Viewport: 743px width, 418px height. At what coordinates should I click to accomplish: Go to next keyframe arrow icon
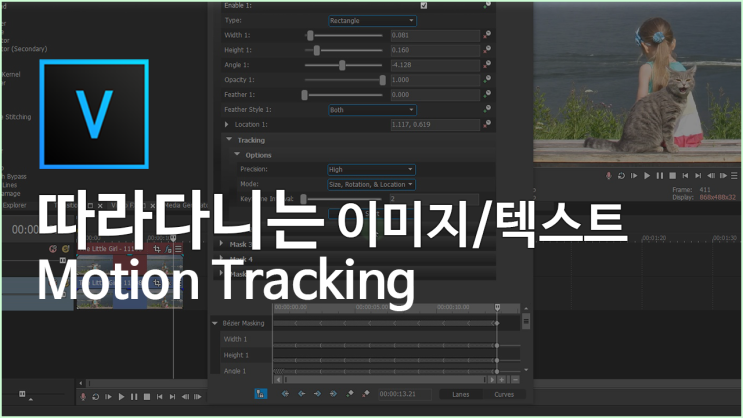(x=317, y=394)
